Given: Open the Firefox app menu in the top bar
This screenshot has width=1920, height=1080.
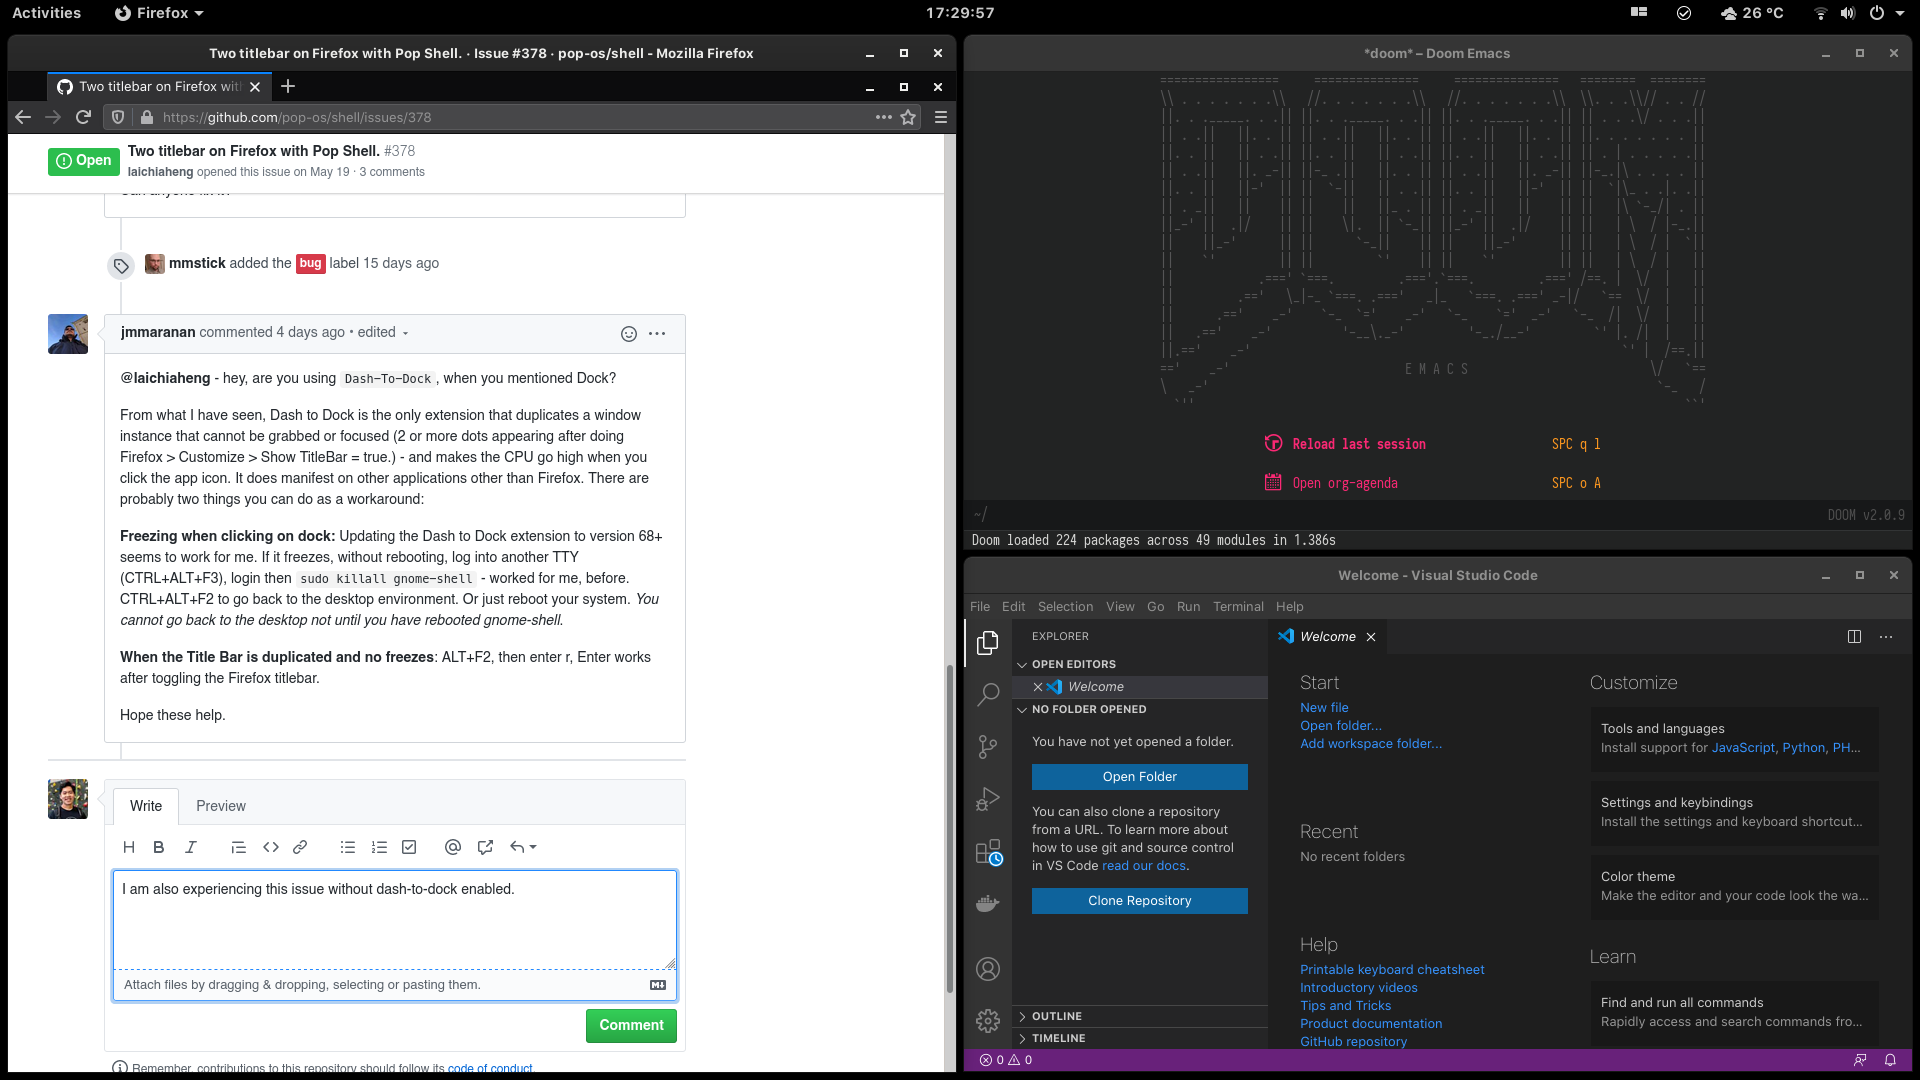Looking at the screenshot, I should pyautogui.click(x=159, y=13).
